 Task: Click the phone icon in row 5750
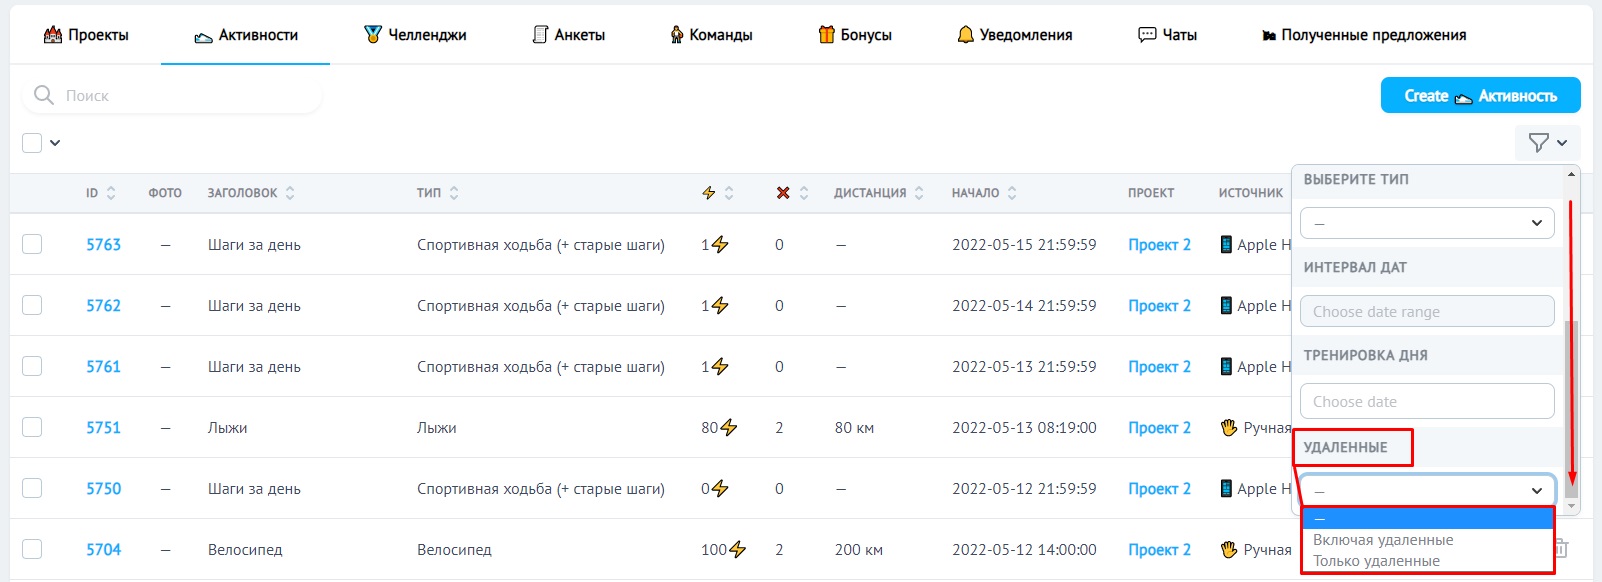[x=1226, y=488]
